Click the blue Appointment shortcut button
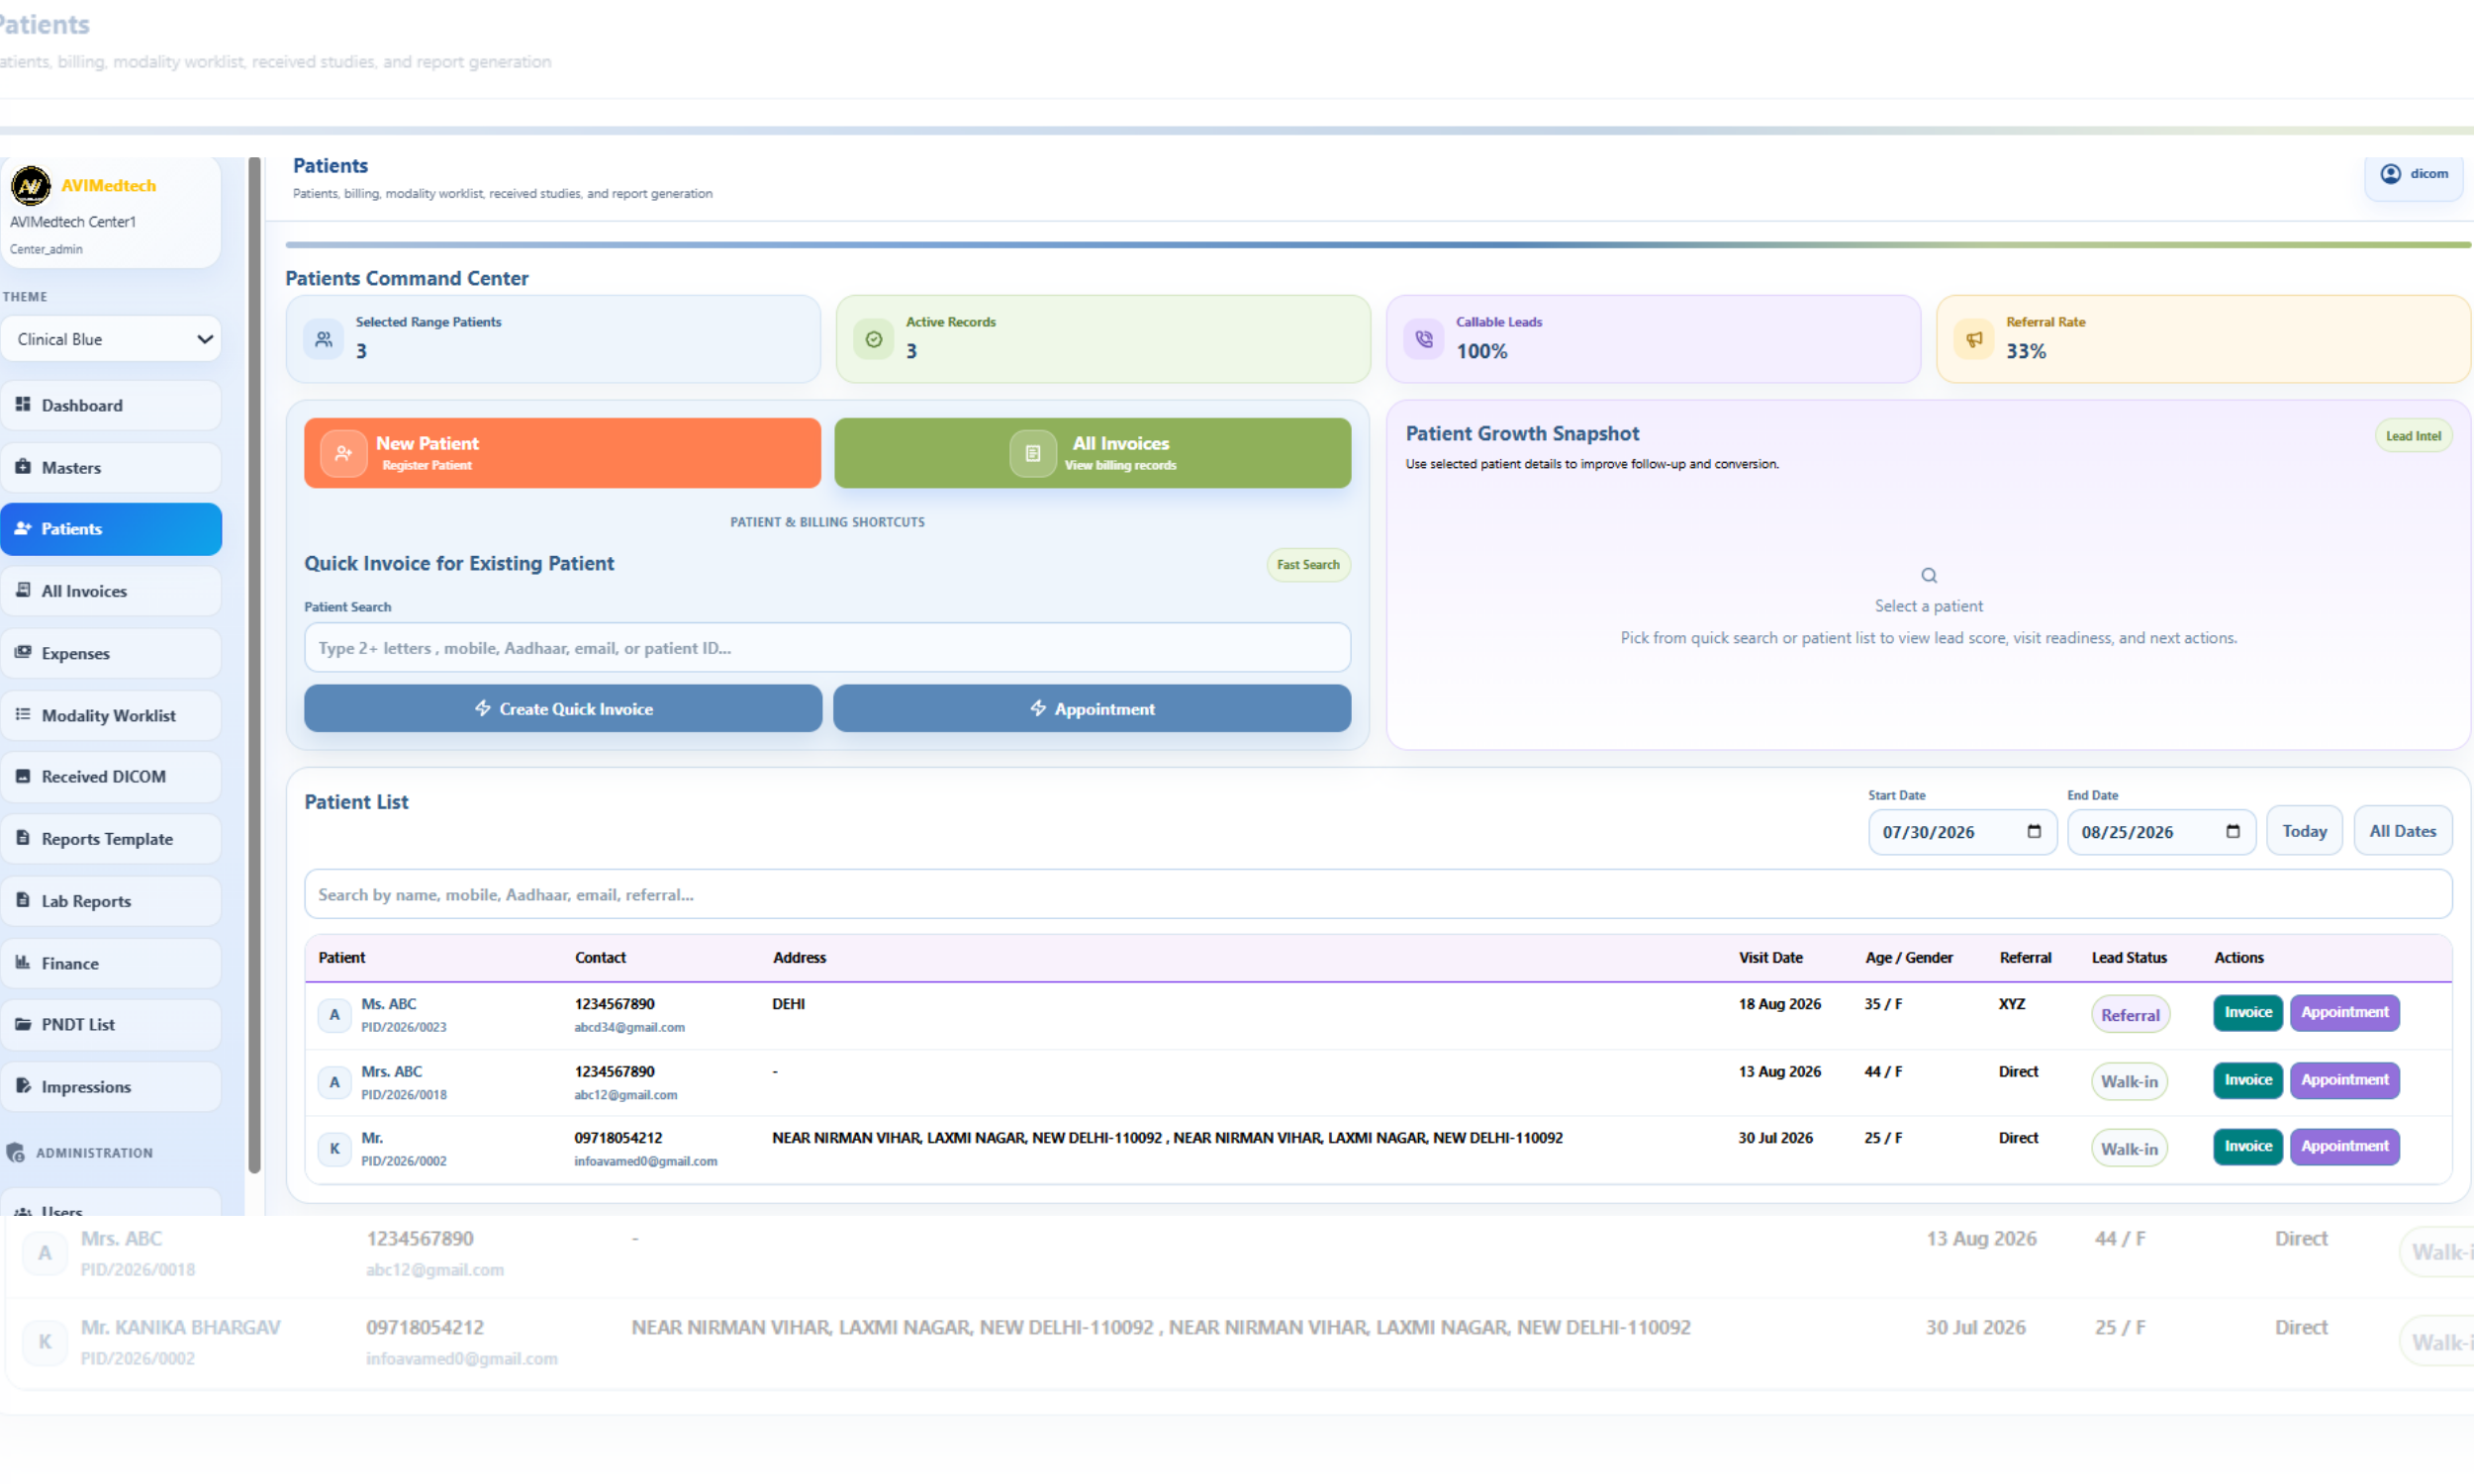The image size is (2474, 1484). [1092, 708]
